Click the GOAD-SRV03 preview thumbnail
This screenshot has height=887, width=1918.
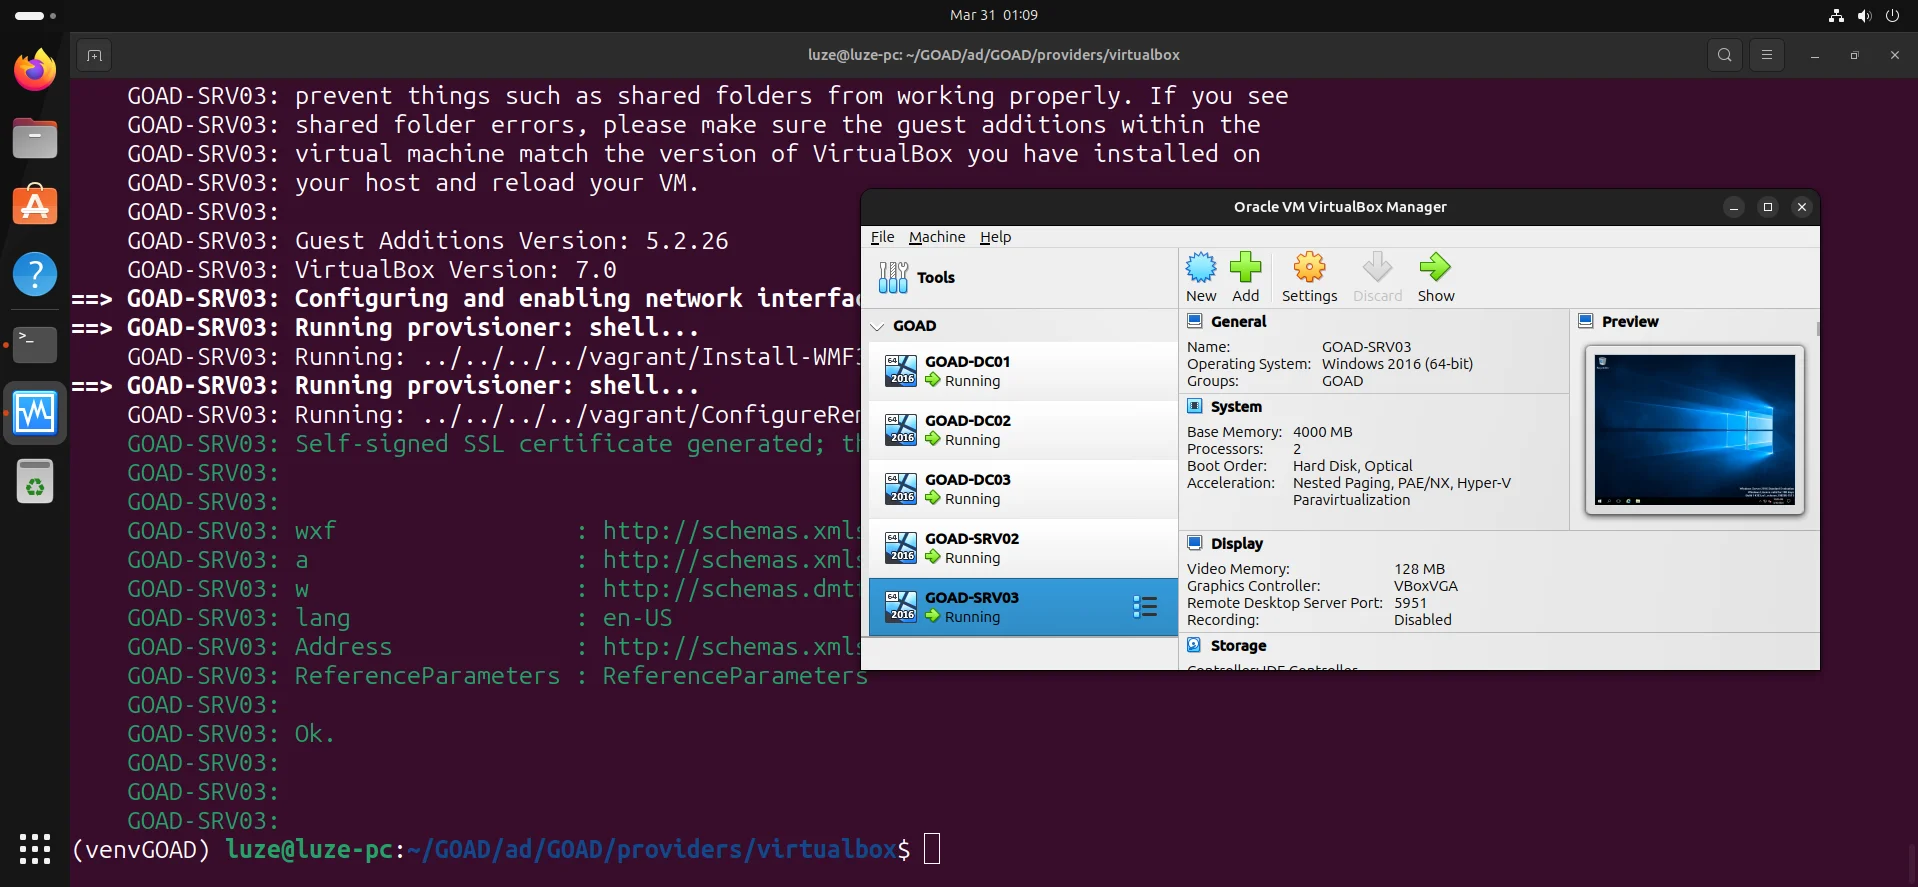(1694, 430)
